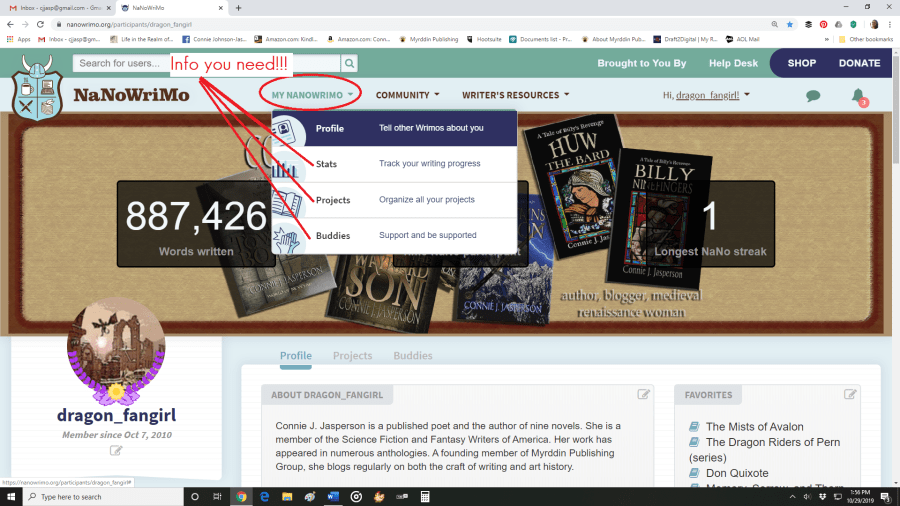Open the notifications bell

[857, 96]
